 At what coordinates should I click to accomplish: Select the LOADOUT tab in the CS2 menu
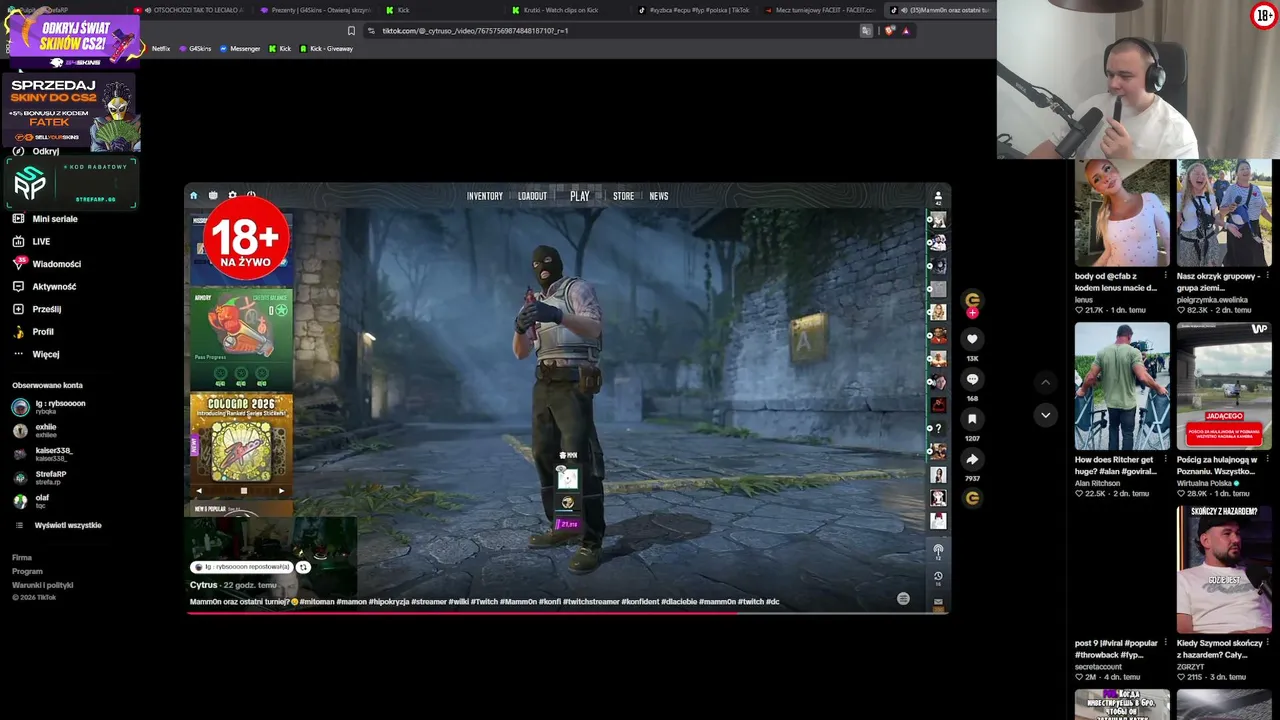[532, 196]
